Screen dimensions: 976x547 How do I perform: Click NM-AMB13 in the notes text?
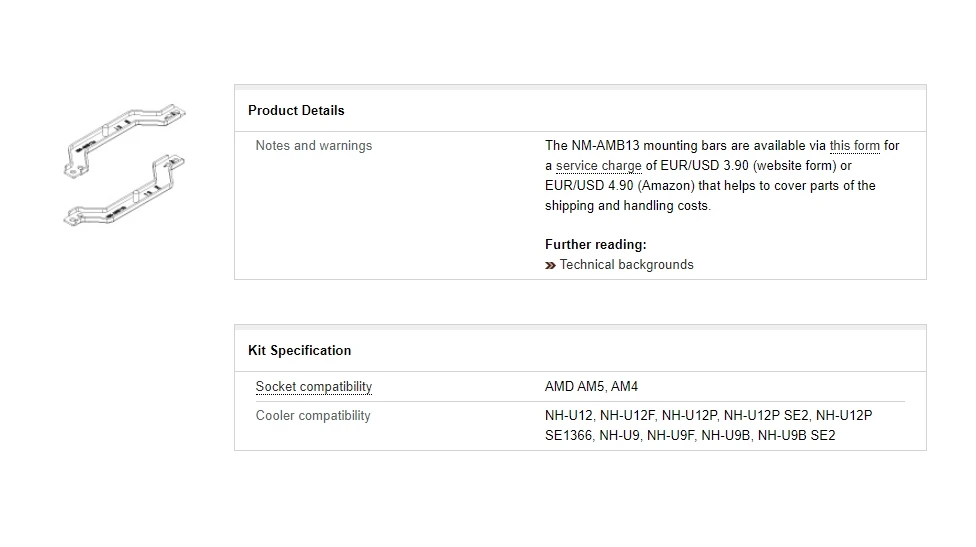point(605,146)
